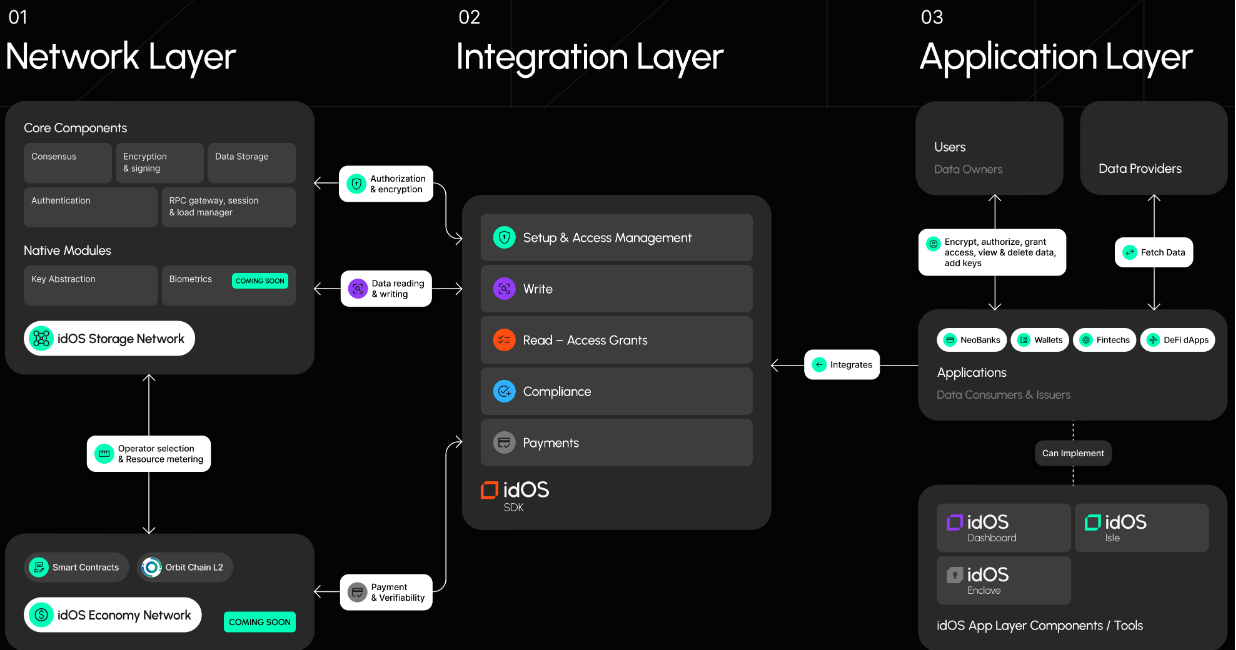This screenshot has width=1236, height=650.
Task: Select the DeFi dApps pill
Action: [x=1177, y=340]
